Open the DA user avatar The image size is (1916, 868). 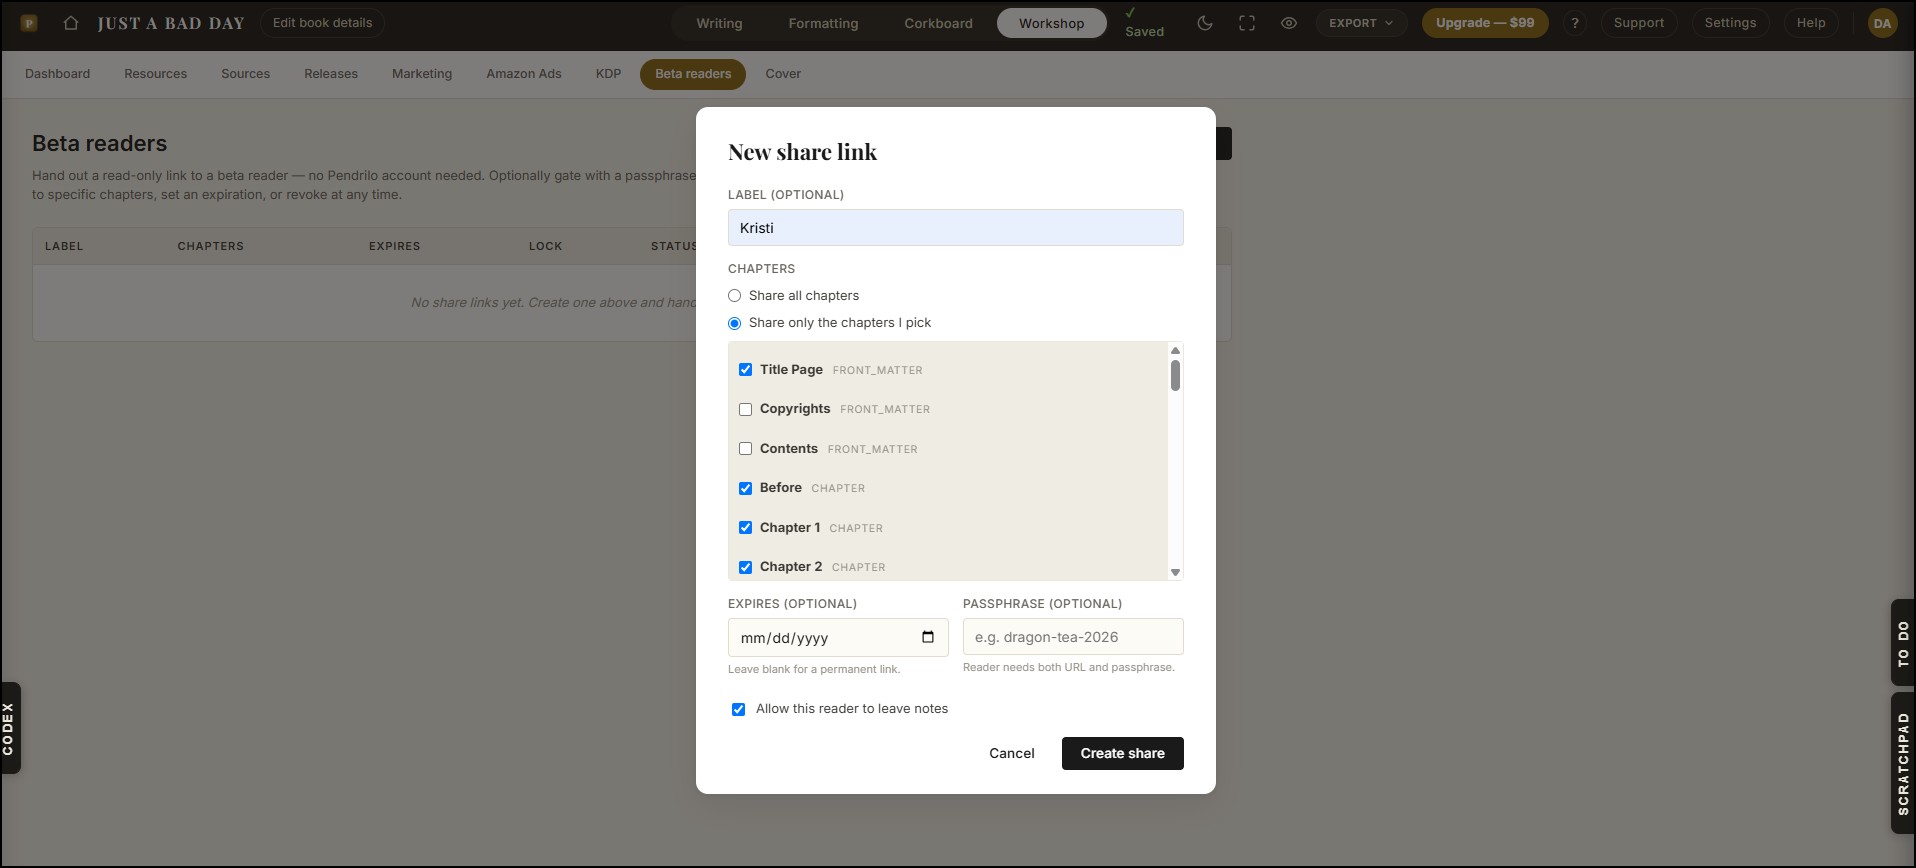[1882, 23]
